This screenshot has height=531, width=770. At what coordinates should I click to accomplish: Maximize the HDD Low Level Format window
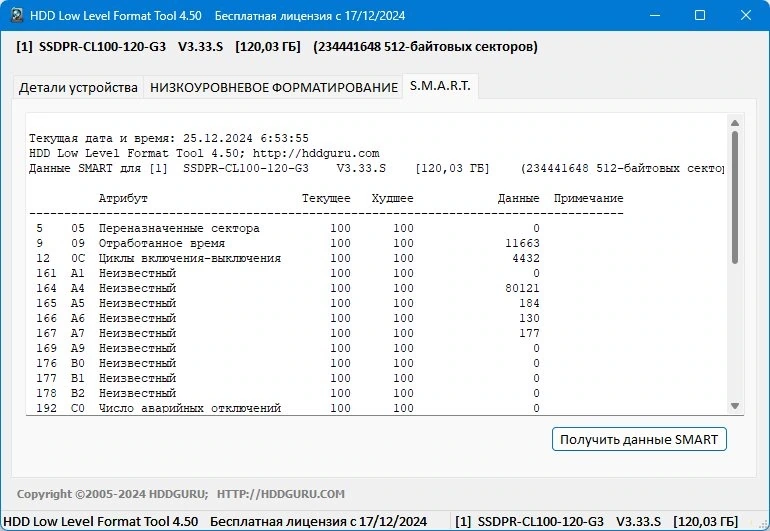coord(700,15)
